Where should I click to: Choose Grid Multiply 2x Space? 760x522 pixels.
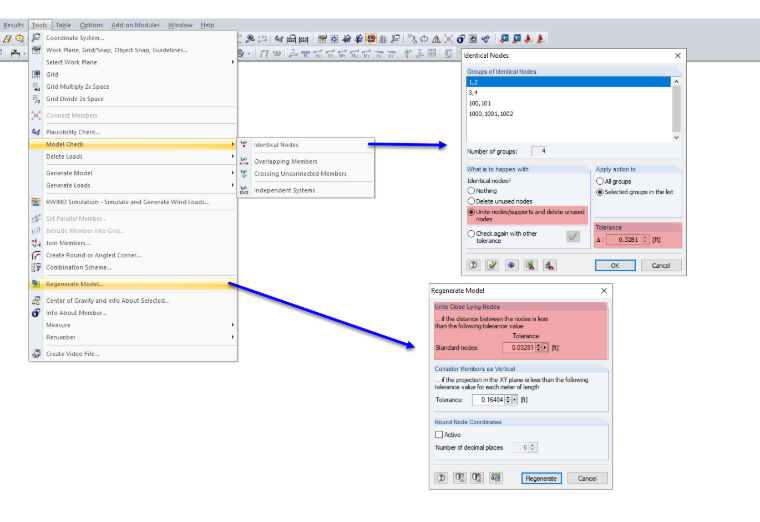coord(133,86)
